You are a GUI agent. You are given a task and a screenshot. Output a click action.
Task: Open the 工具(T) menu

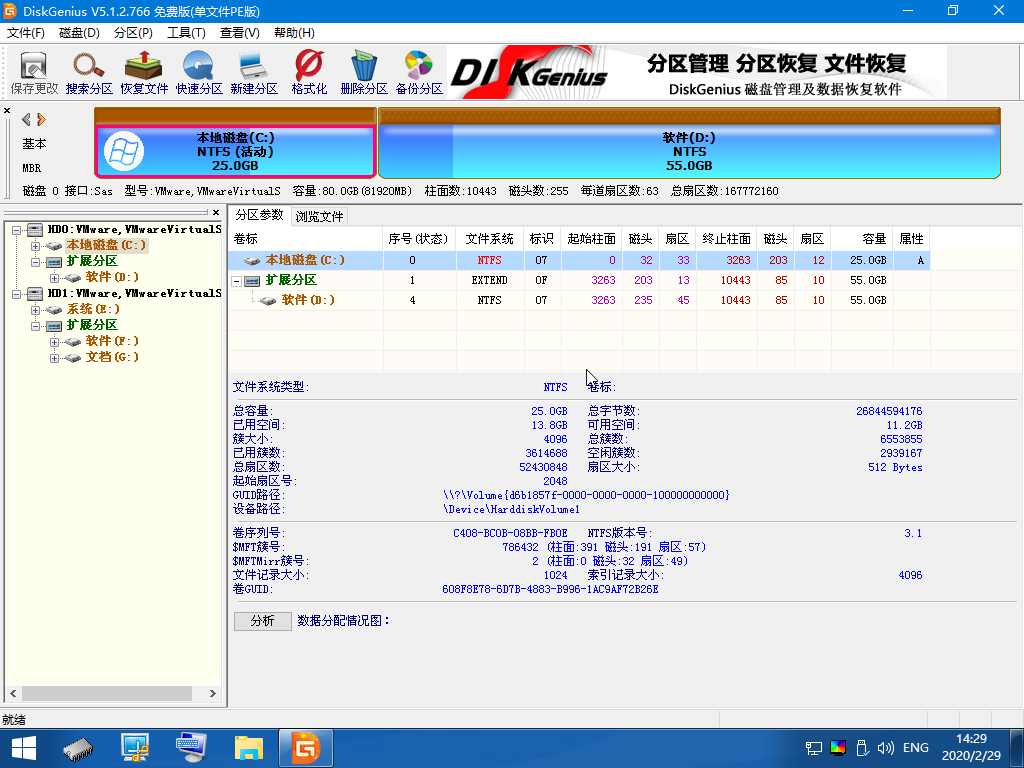point(186,33)
